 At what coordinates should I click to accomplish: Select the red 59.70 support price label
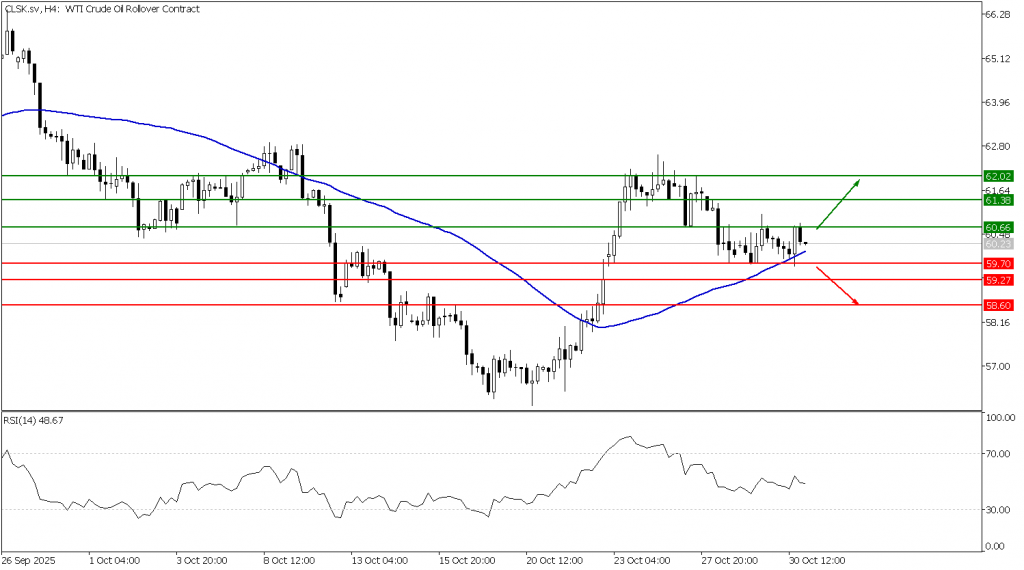tap(998, 264)
